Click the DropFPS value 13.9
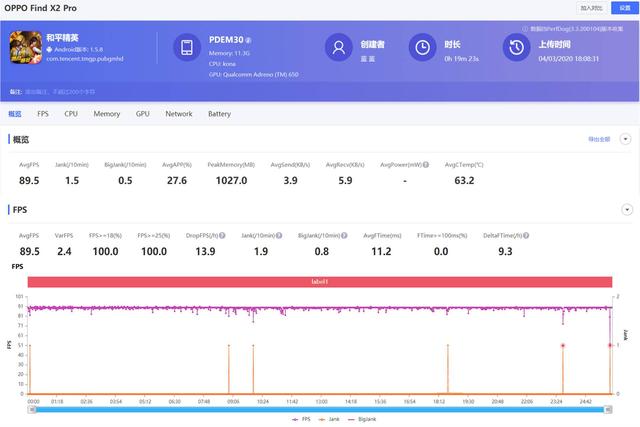The height and width of the screenshot is (427, 640). click(205, 251)
